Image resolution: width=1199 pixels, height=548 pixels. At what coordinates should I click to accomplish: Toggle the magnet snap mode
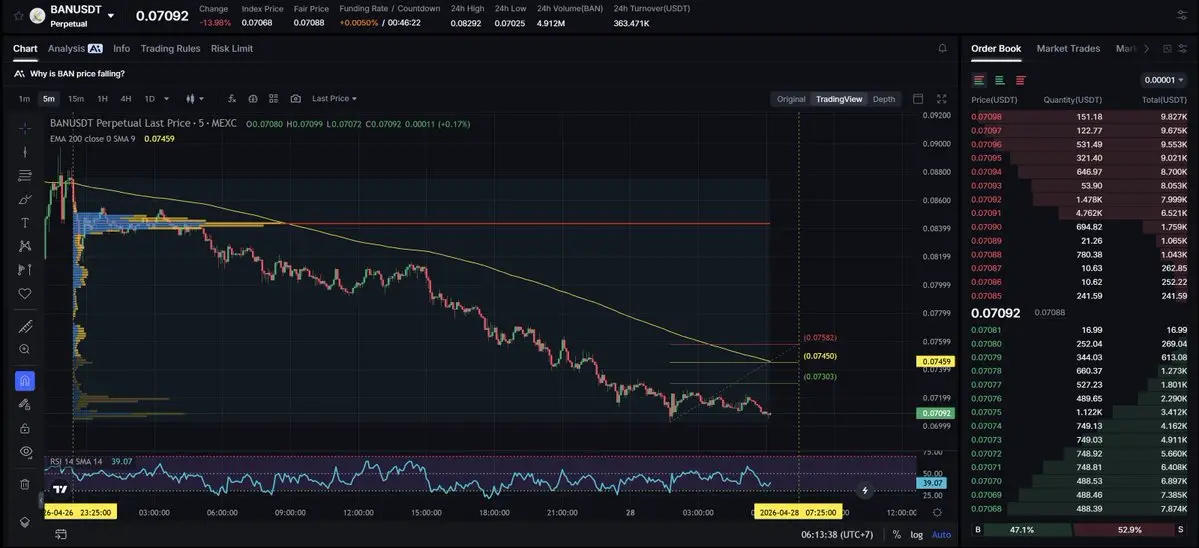(24, 381)
